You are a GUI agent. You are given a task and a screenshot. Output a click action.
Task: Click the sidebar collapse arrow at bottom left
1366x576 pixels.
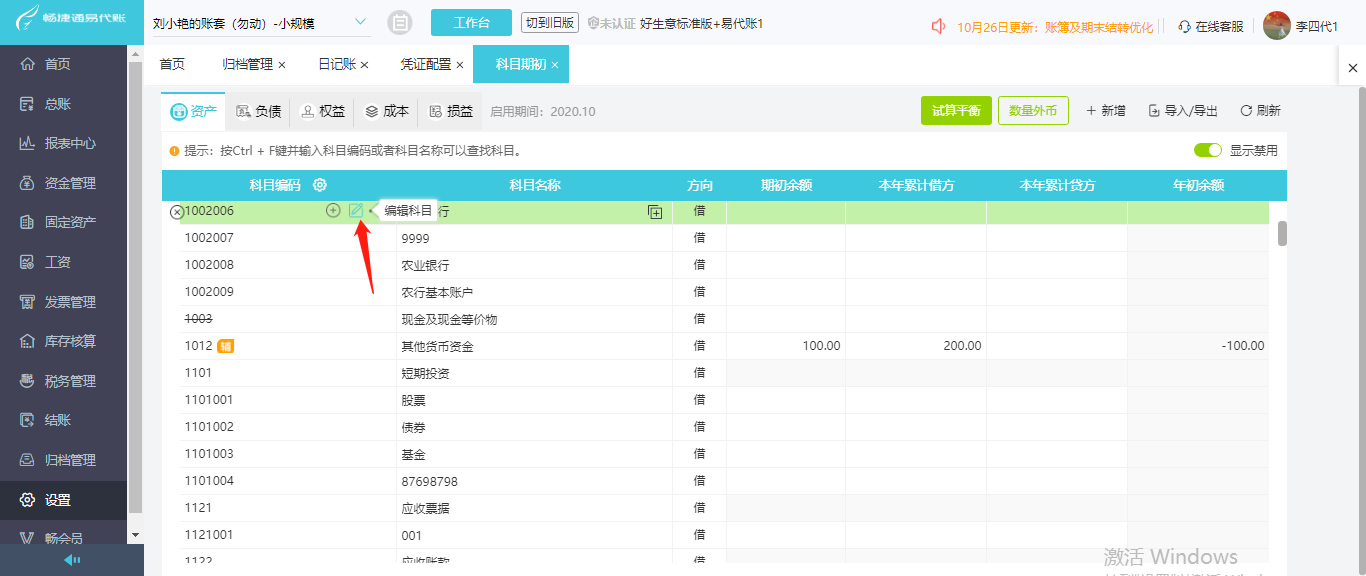(x=72, y=560)
